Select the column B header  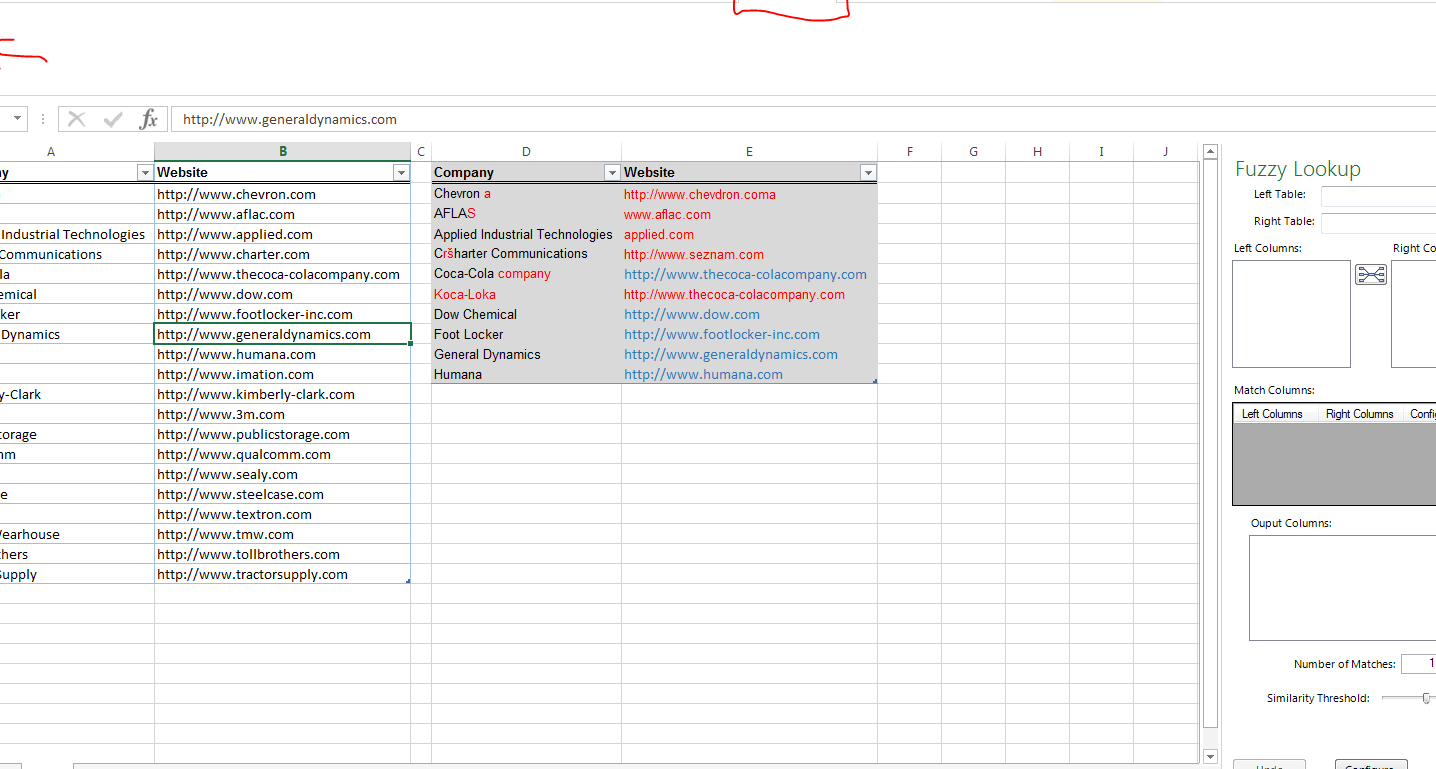coord(282,151)
